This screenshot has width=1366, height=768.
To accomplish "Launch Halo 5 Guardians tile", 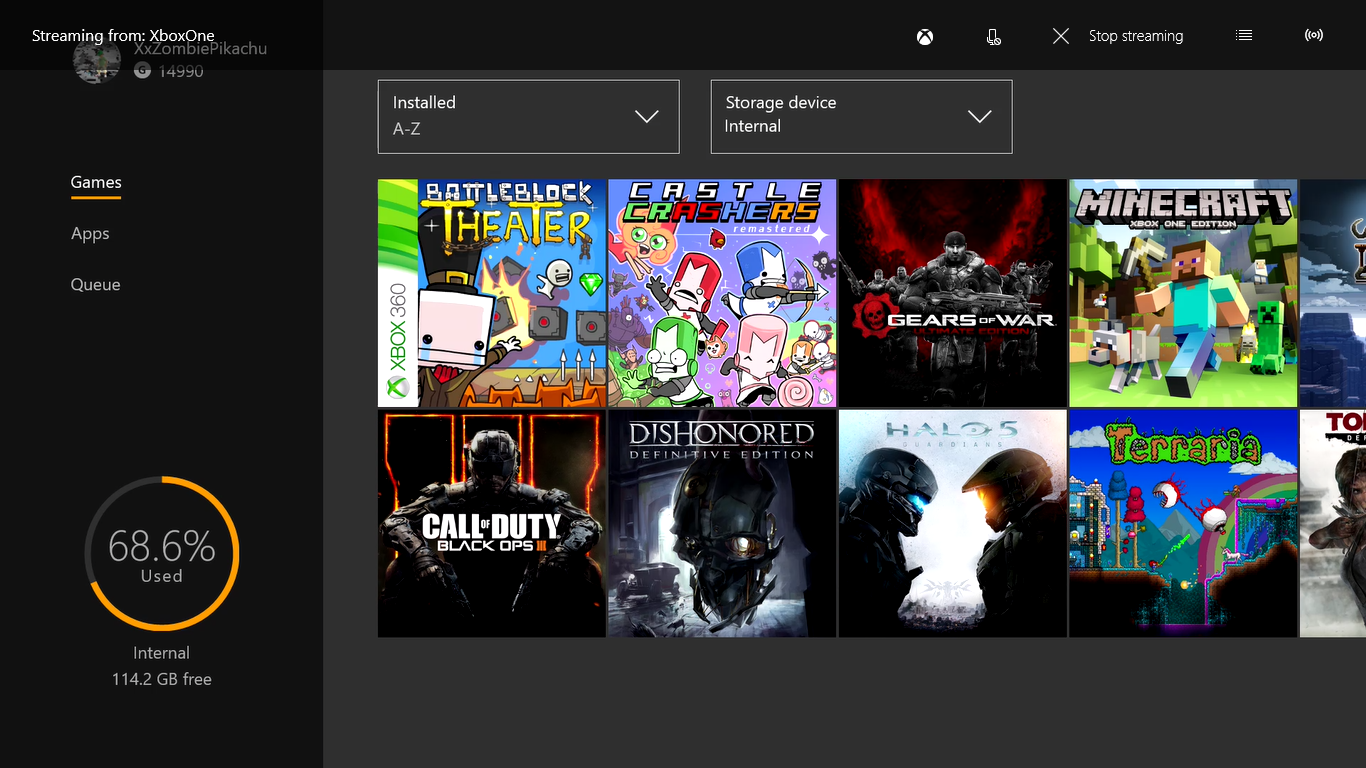I will 953,524.
